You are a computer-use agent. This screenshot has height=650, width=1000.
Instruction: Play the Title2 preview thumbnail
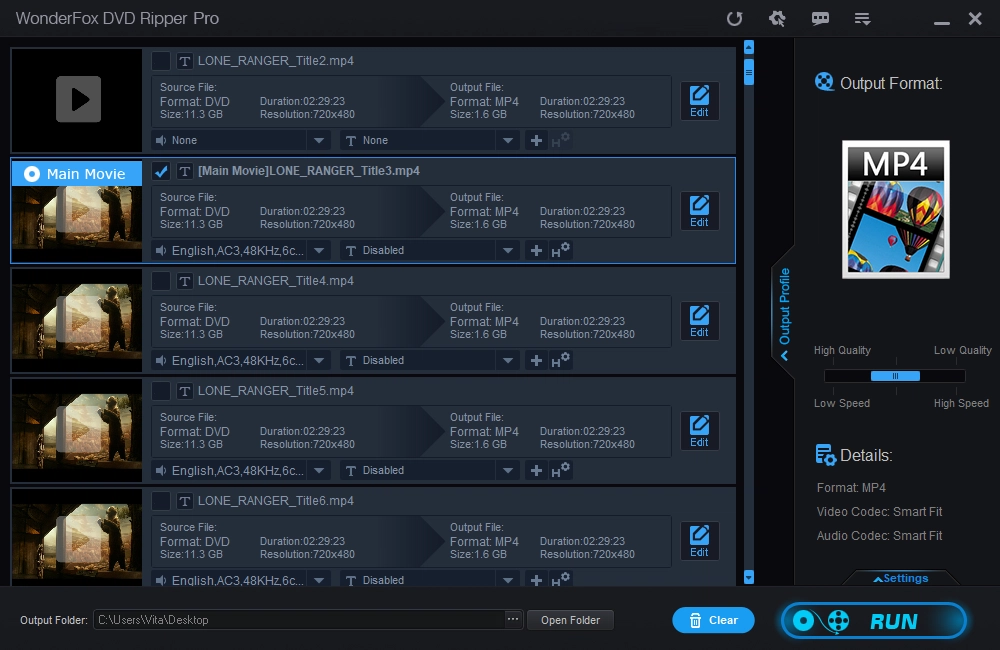pyautogui.click(x=78, y=99)
